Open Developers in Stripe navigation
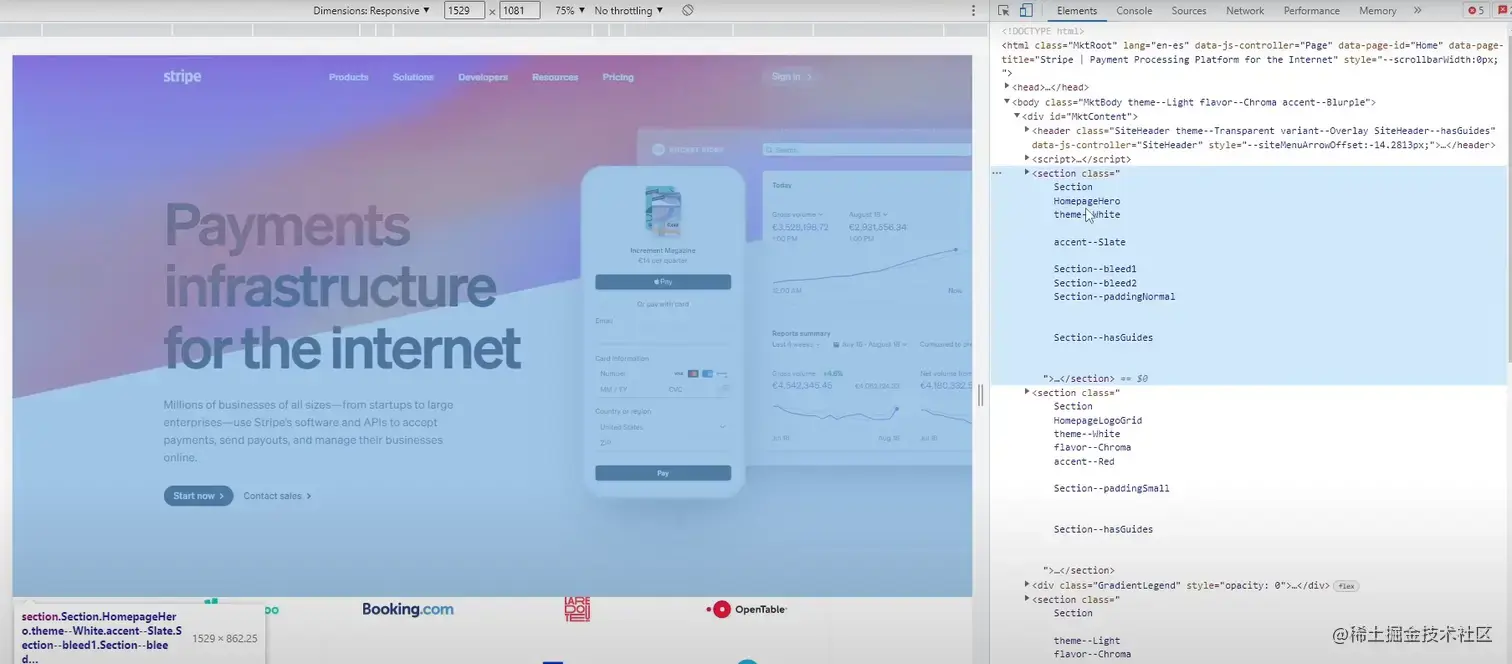The width and height of the screenshot is (1512, 664). (483, 77)
